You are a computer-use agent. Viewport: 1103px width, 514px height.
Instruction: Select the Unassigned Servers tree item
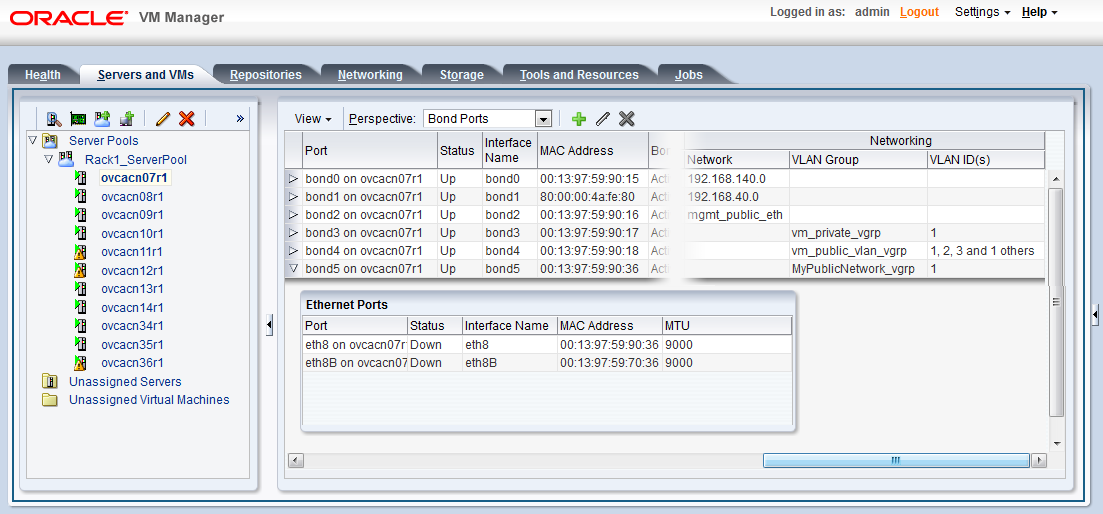click(125, 381)
